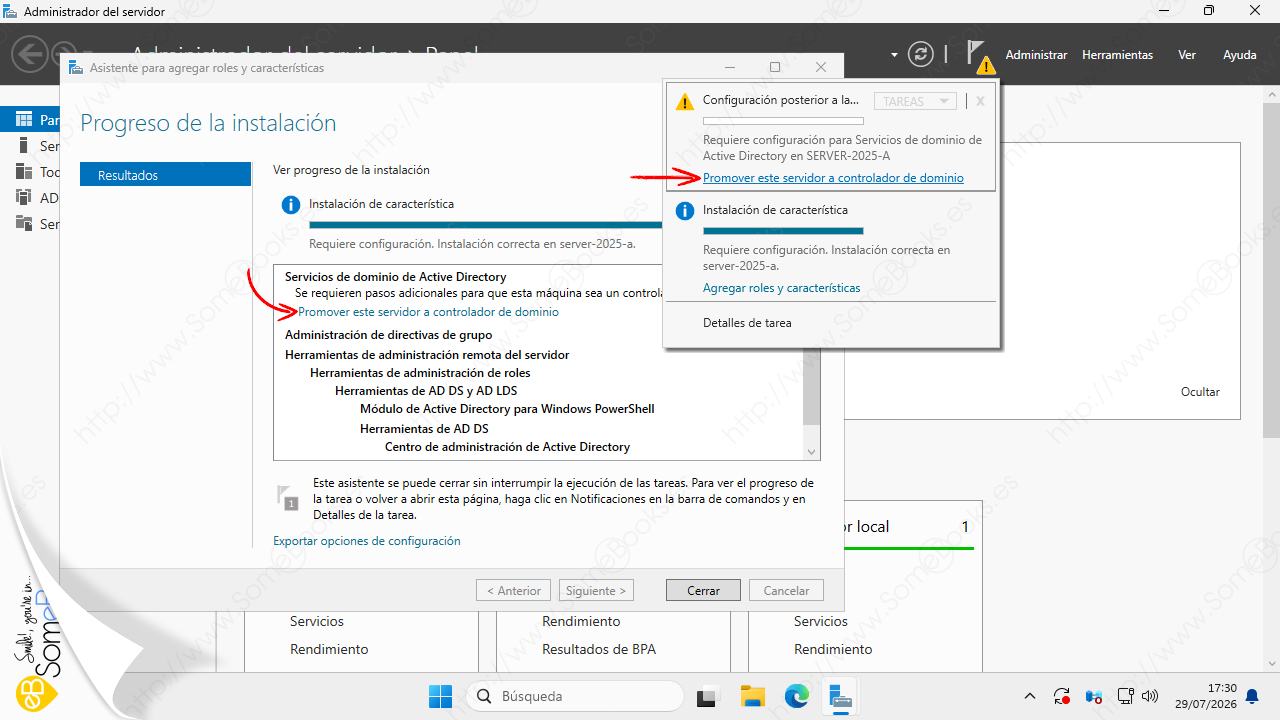Open the Agregar roles y características link
Viewport: 1280px width, 720px height.
tap(781, 288)
